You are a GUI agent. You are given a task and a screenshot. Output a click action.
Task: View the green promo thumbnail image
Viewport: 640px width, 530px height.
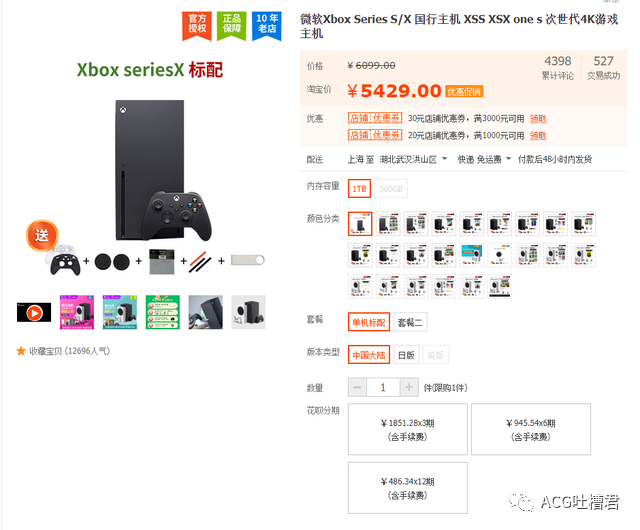[x=163, y=312]
